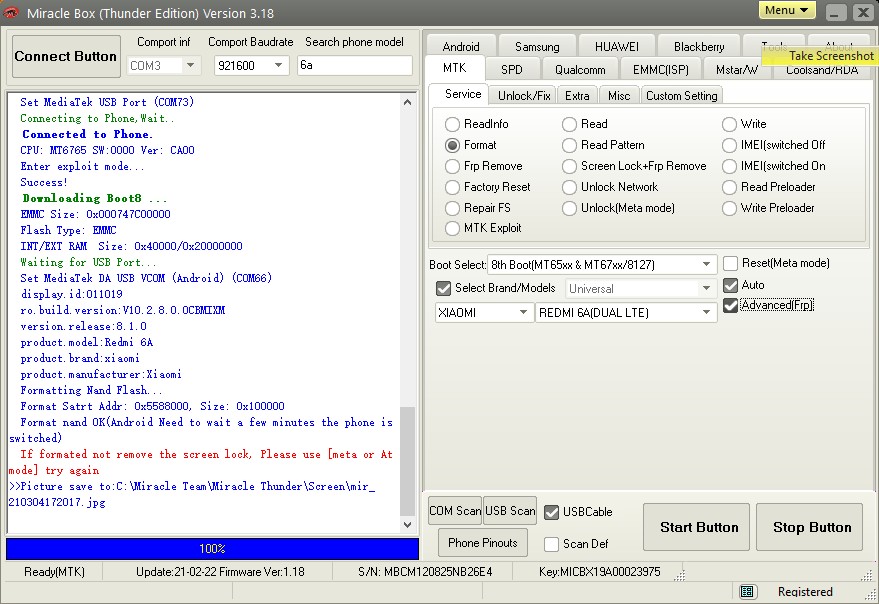
Task: Open the Extra sub-tab
Action: pyautogui.click(x=577, y=95)
